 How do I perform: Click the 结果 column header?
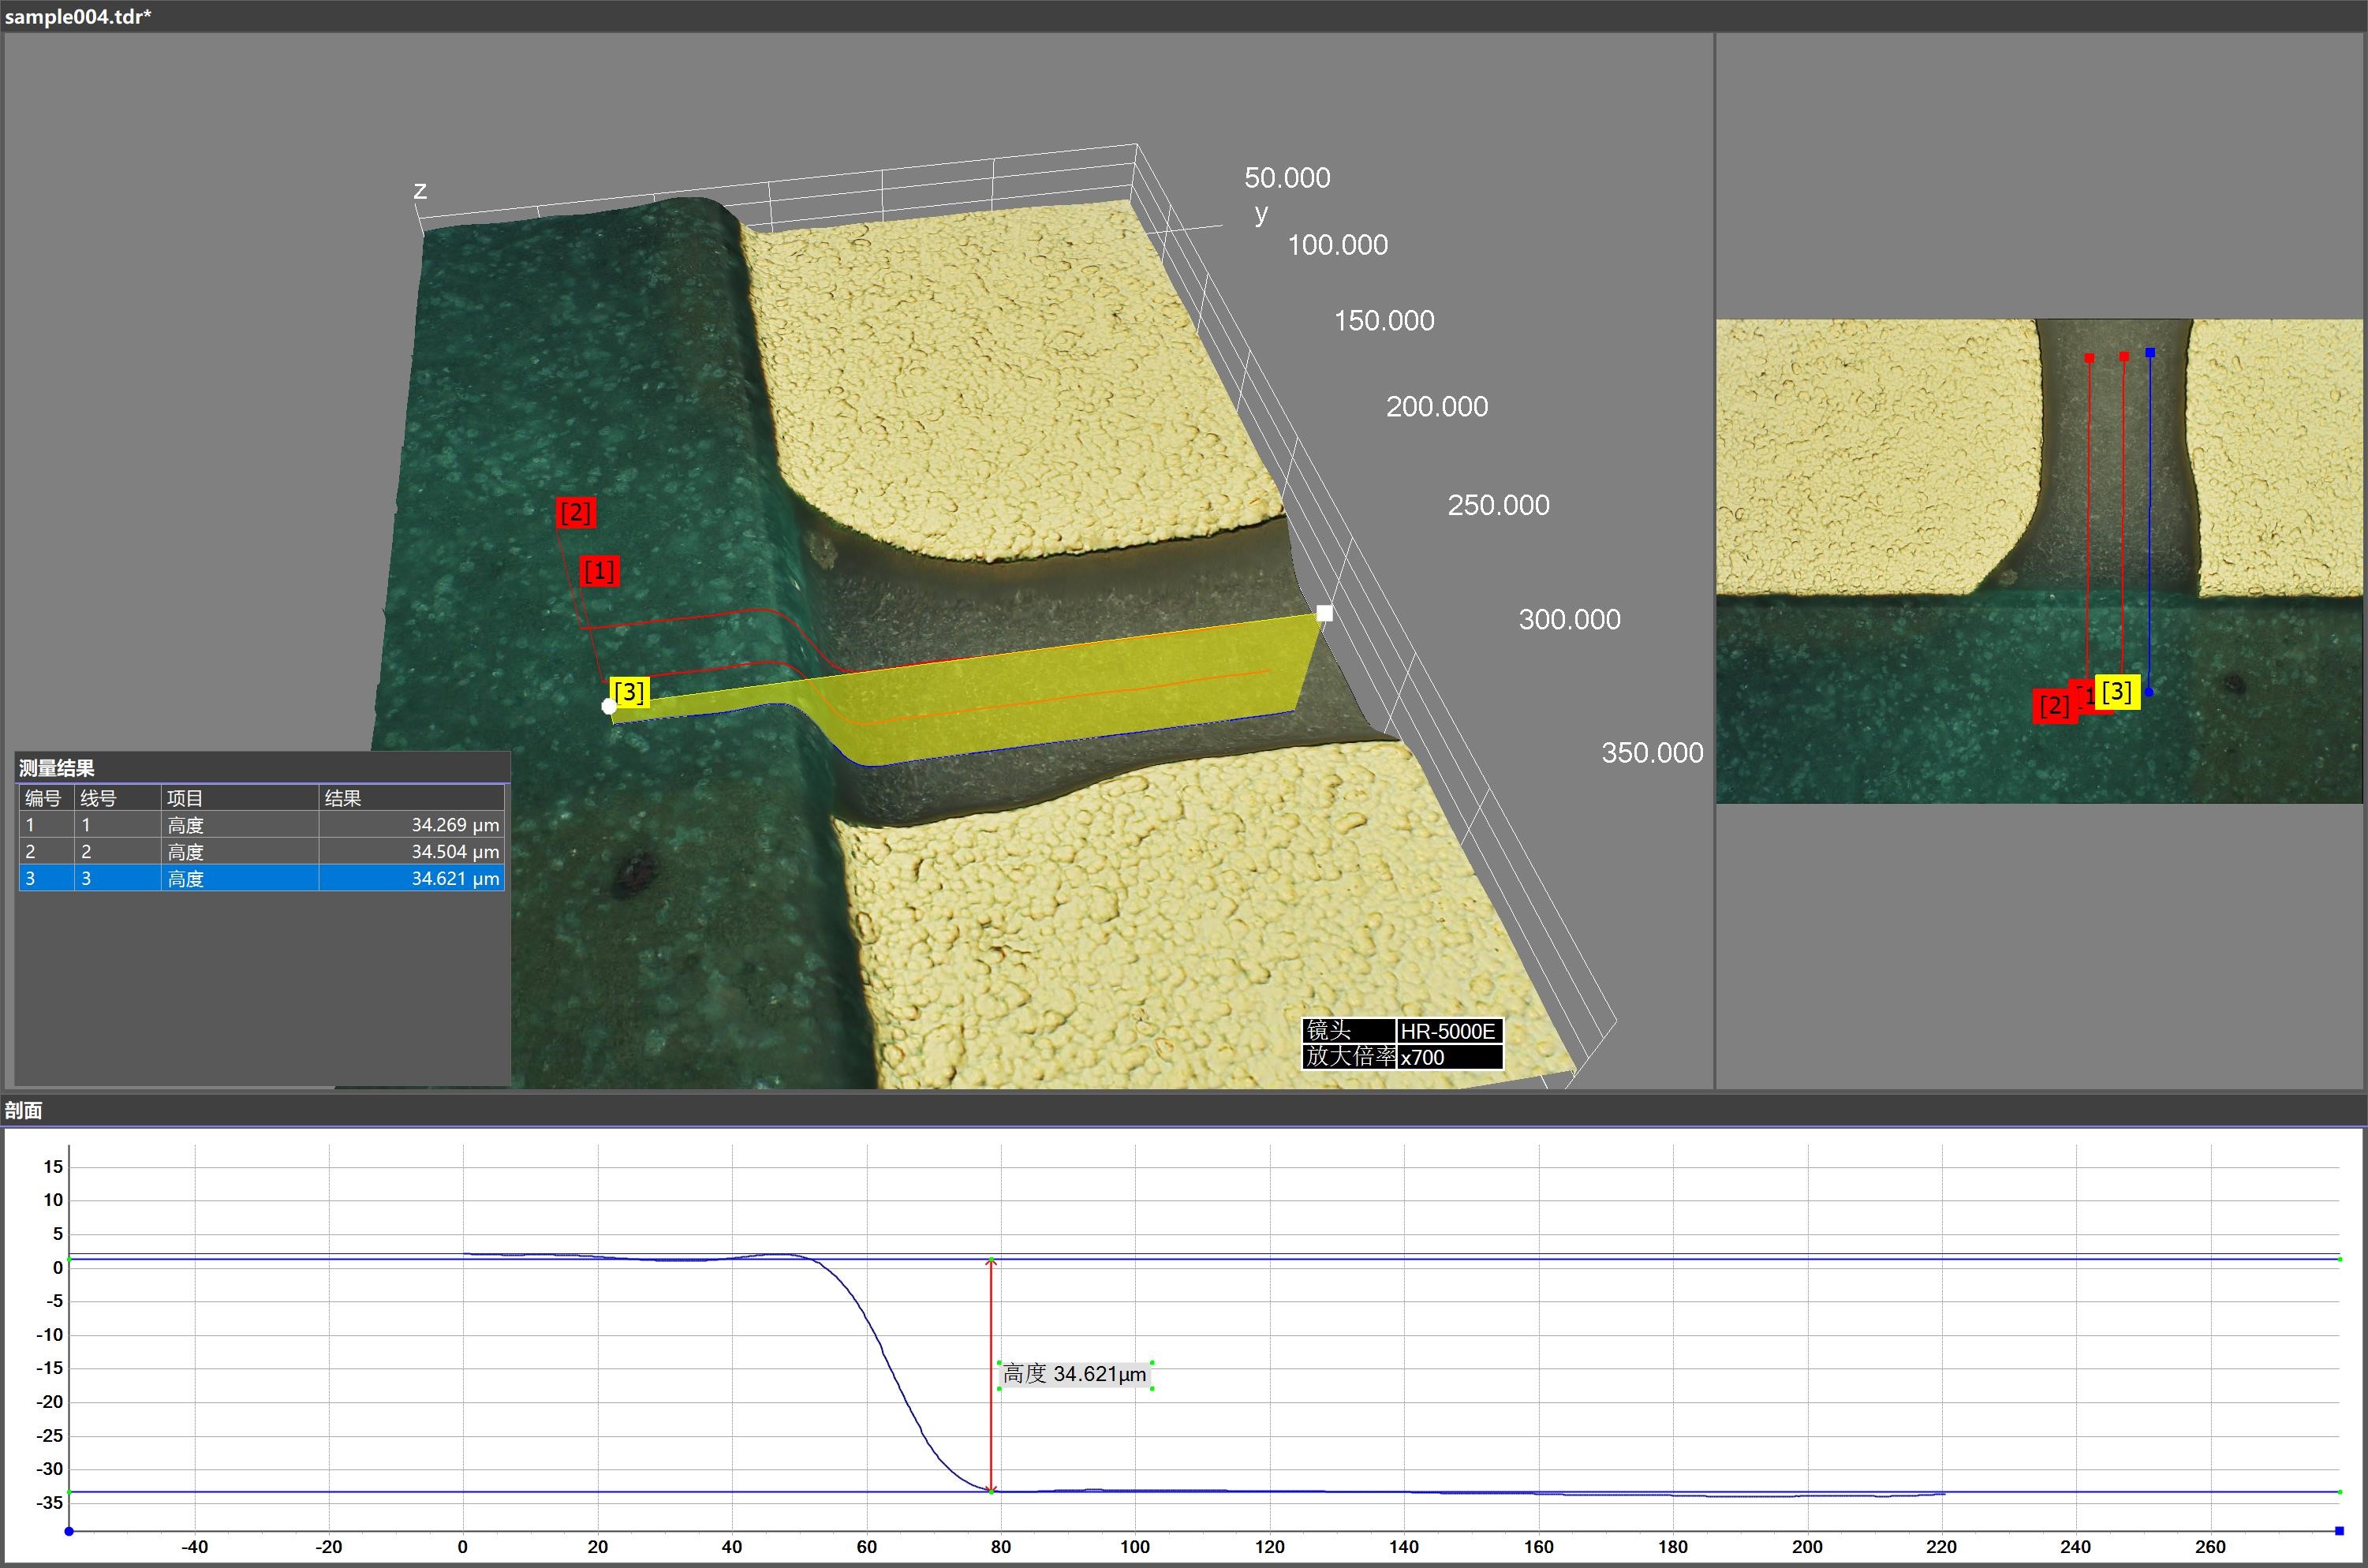click(342, 798)
